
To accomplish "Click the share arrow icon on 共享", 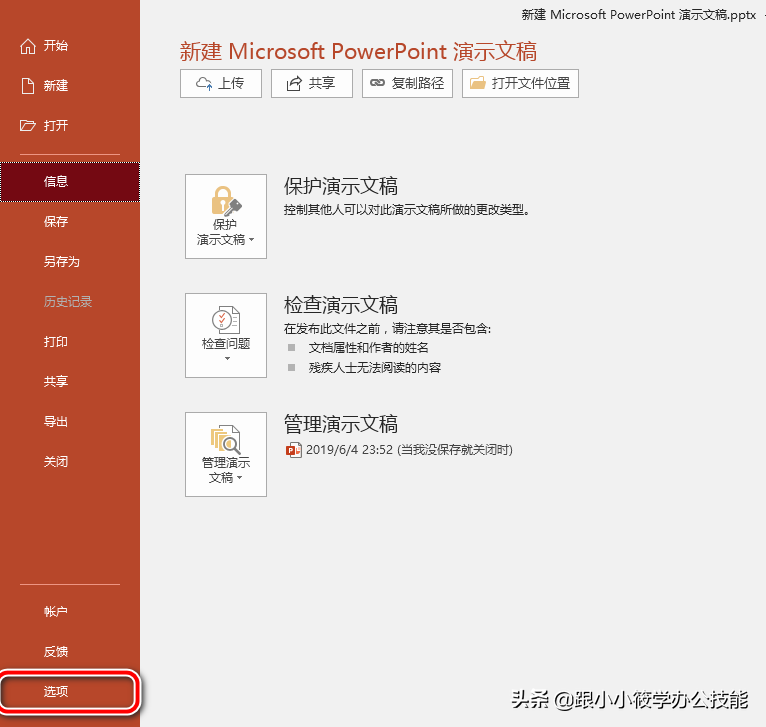I will coord(294,84).
